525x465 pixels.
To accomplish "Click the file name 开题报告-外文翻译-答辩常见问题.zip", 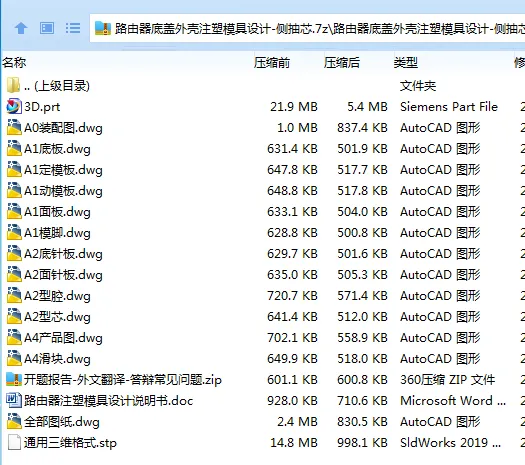I will [123, 380].
